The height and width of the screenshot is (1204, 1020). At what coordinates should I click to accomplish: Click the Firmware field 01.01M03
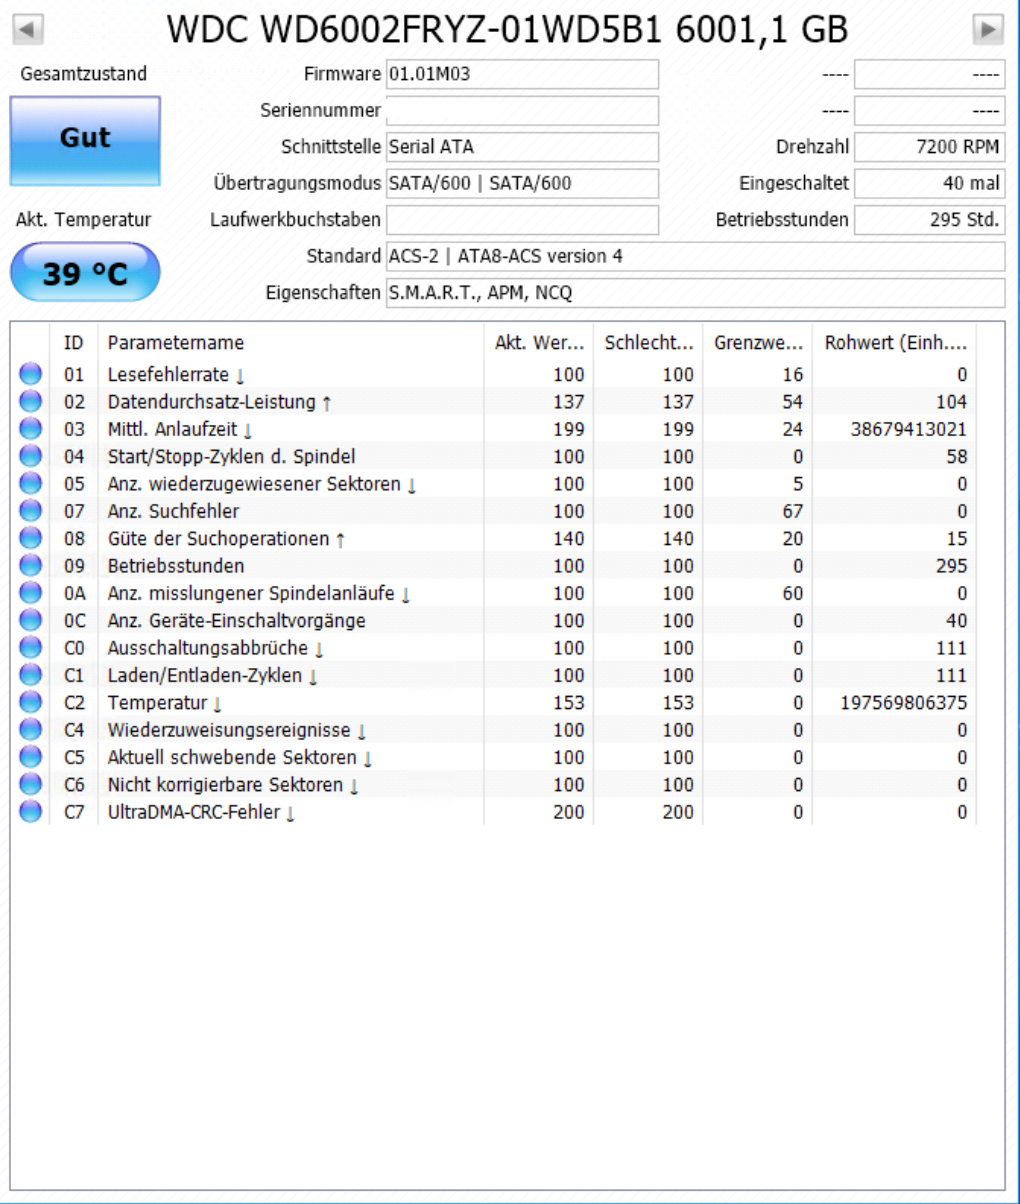pos(522,74)
